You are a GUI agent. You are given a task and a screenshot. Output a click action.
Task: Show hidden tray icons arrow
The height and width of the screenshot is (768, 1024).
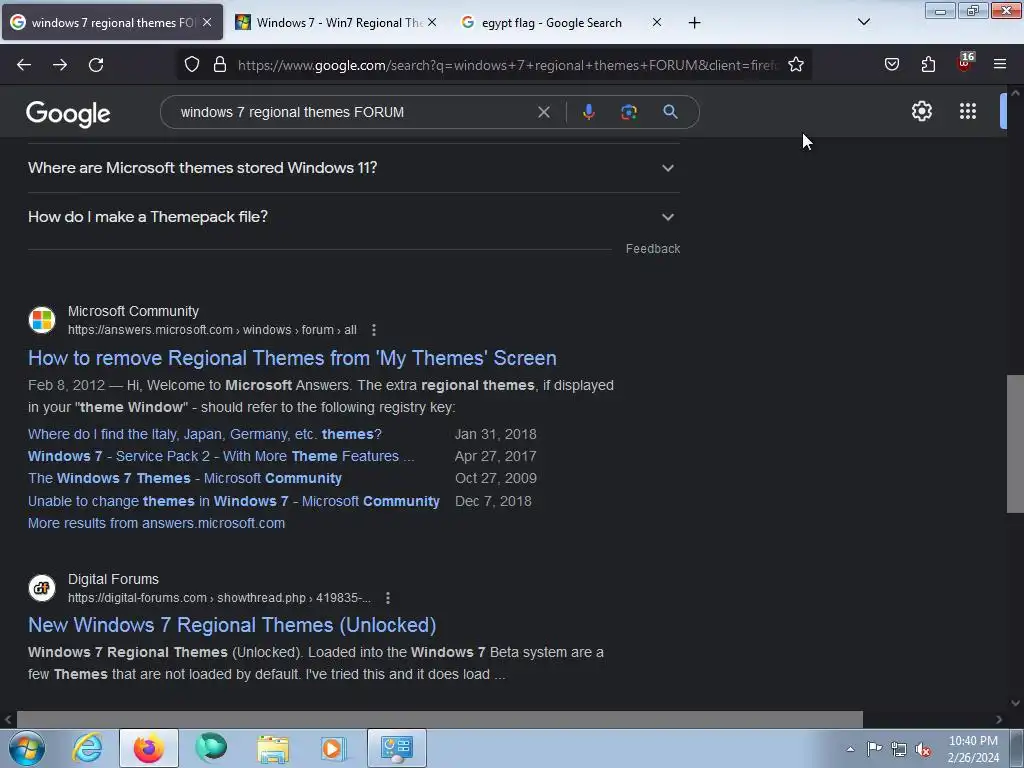pyautogui.click(x=850, y=749)
